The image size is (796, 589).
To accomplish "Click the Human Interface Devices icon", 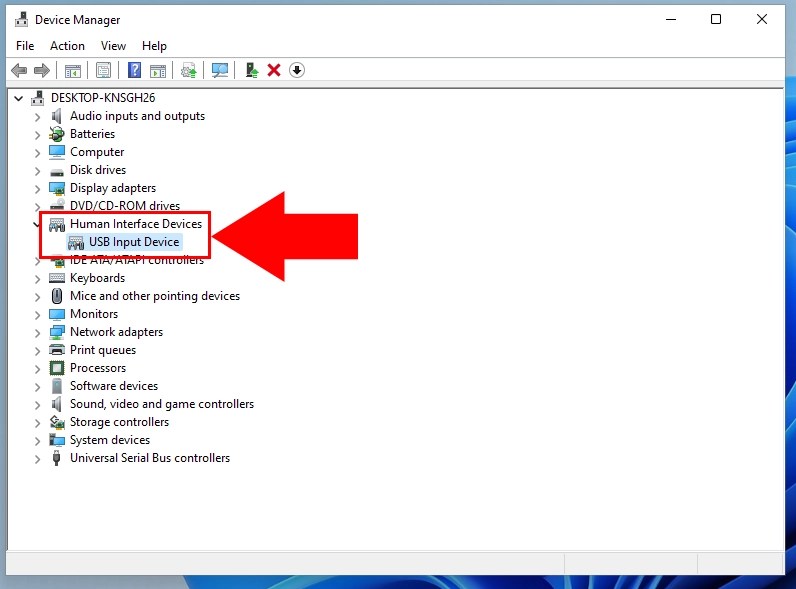I will click(57, 224).
